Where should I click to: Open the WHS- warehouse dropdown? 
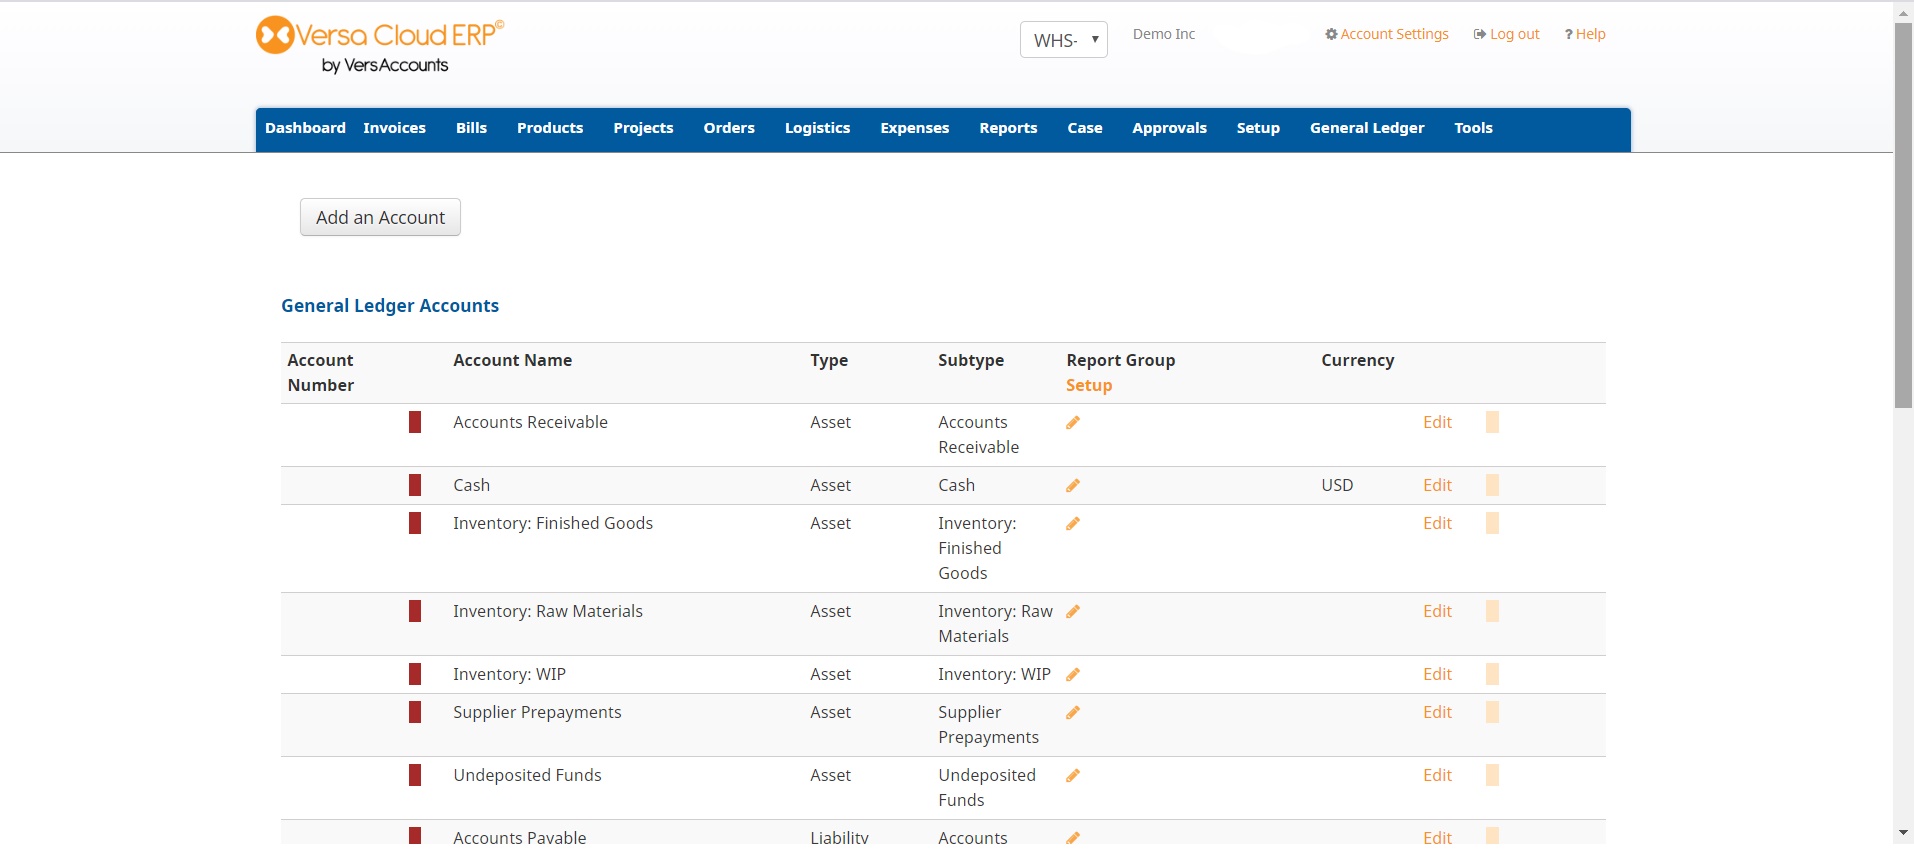pyautogui.click(x=1063, y=40)
